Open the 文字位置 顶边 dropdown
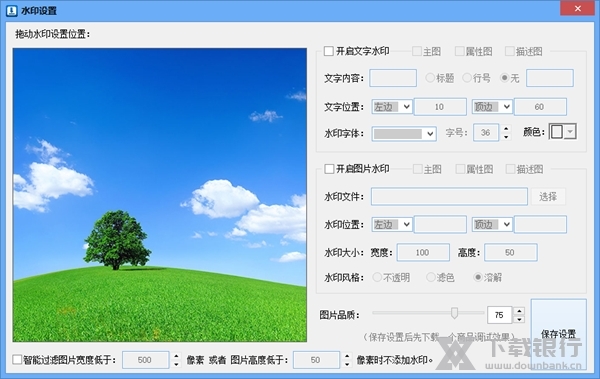This screenshot has width=600, height=379. [492, 107]
